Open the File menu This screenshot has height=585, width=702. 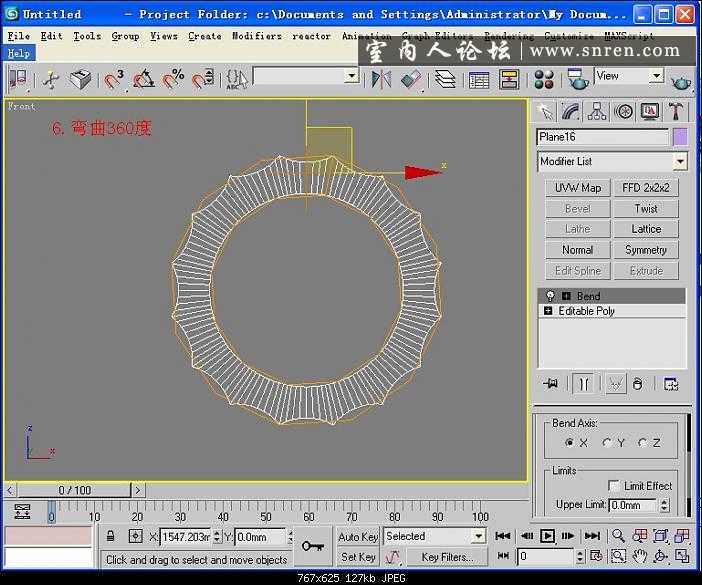[x=18, y=36]
